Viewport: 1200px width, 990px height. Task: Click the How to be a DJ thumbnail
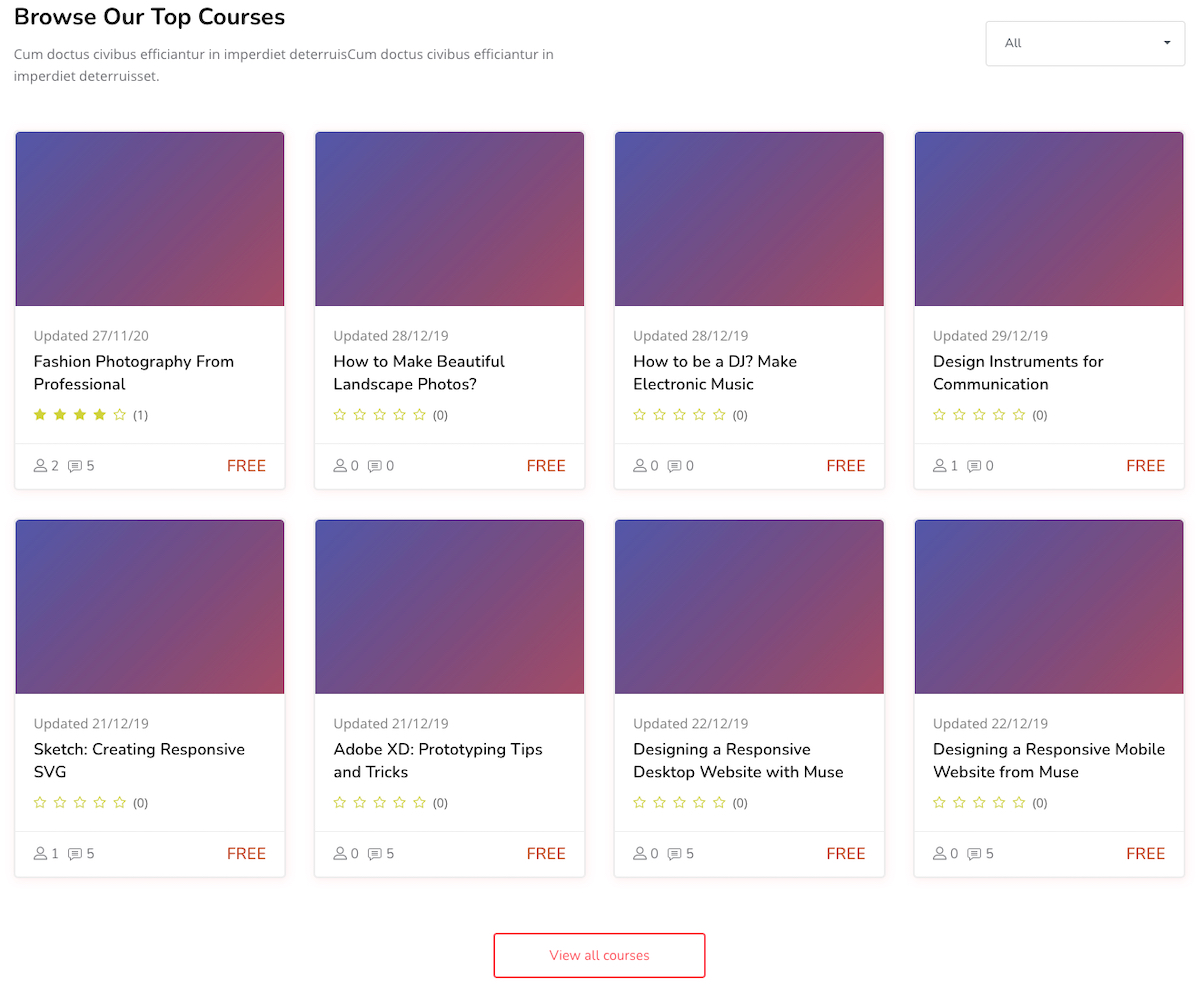pos(749,219)
